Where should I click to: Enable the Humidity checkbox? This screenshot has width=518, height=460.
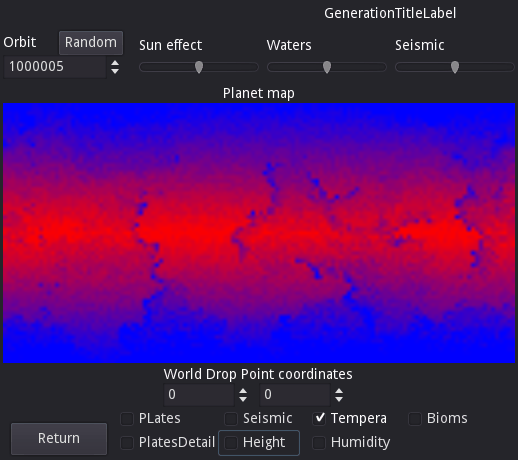(x=319, y=443)
